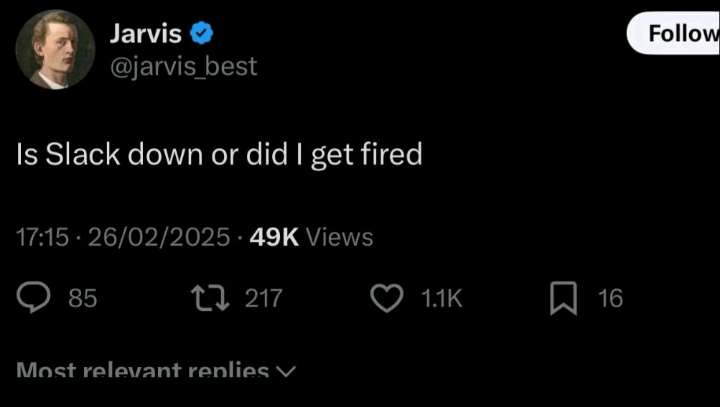Click the 217 reposts count
This screenshot has width=720, height=407.
[x=264, y=298]
